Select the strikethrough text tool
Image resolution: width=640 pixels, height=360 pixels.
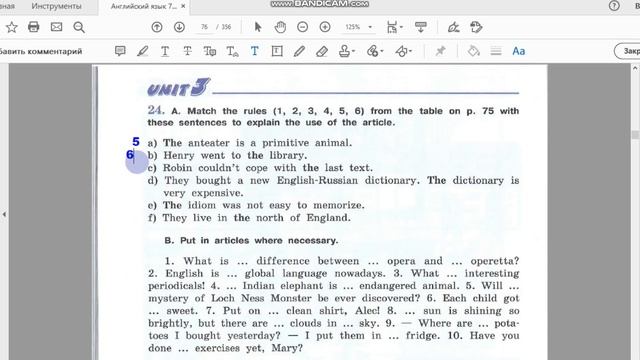point(187,51)
